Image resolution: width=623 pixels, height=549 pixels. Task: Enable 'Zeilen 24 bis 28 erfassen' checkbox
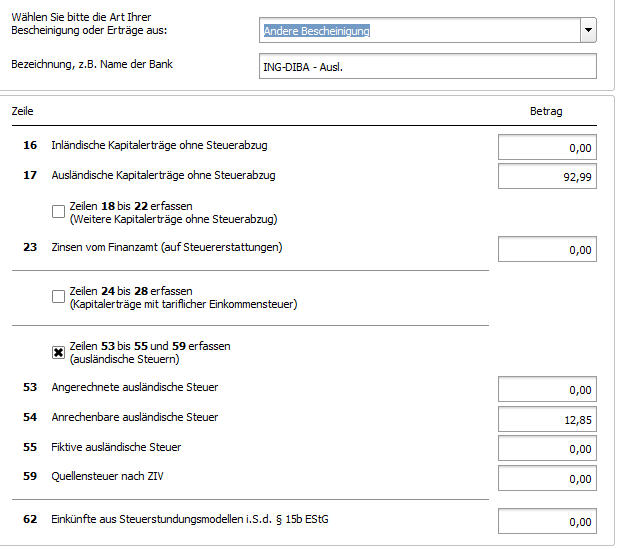coord(58,296)
